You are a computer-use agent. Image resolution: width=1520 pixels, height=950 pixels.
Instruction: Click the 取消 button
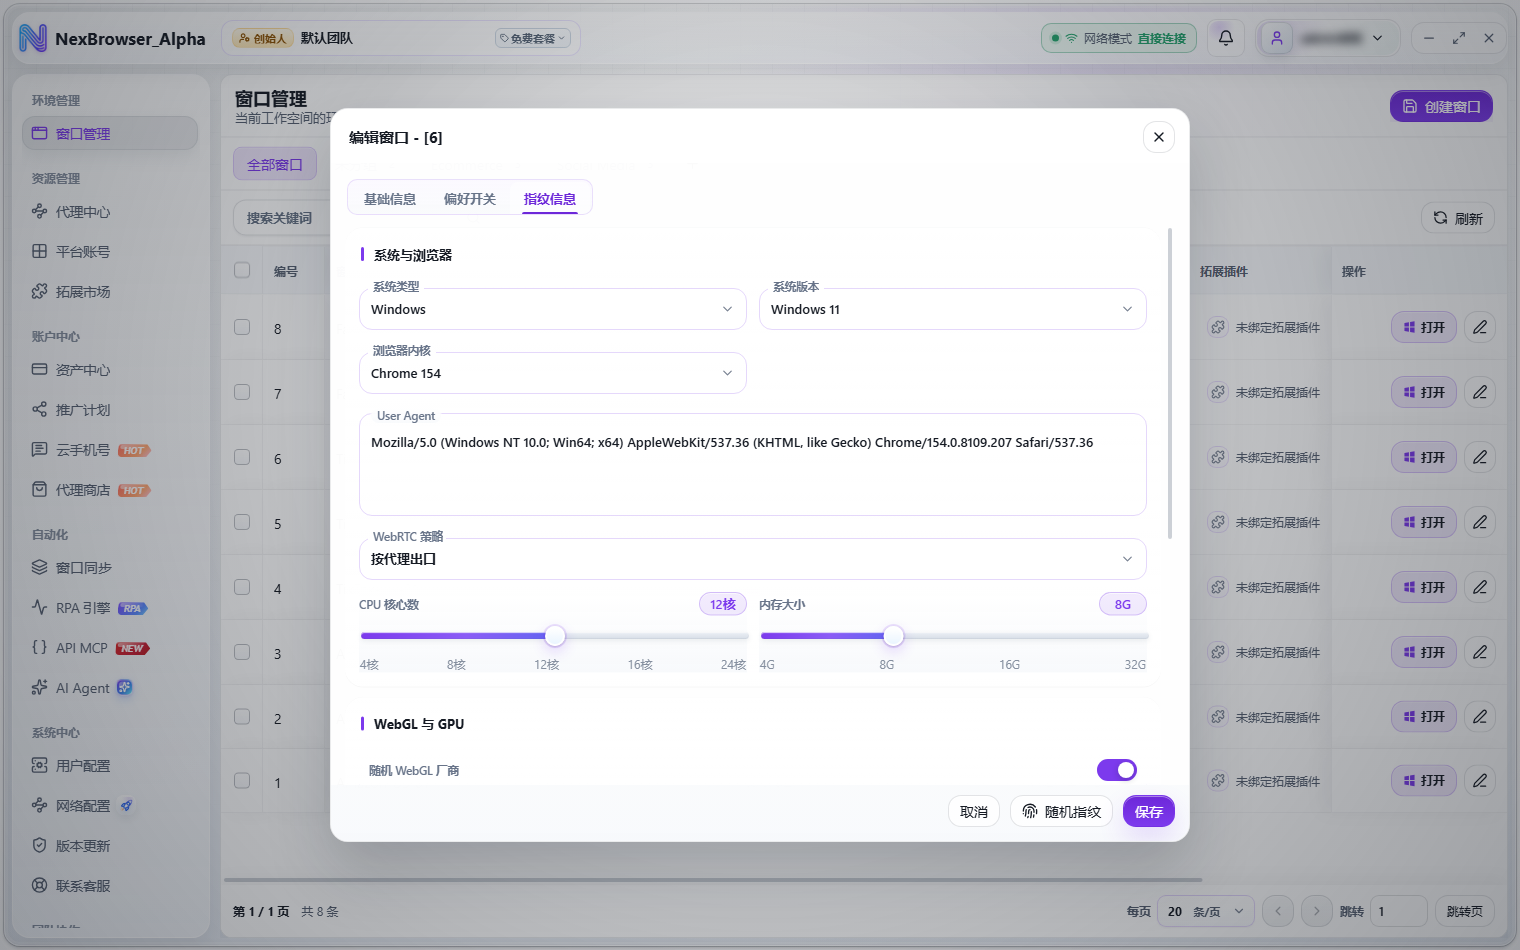[974, 812]
